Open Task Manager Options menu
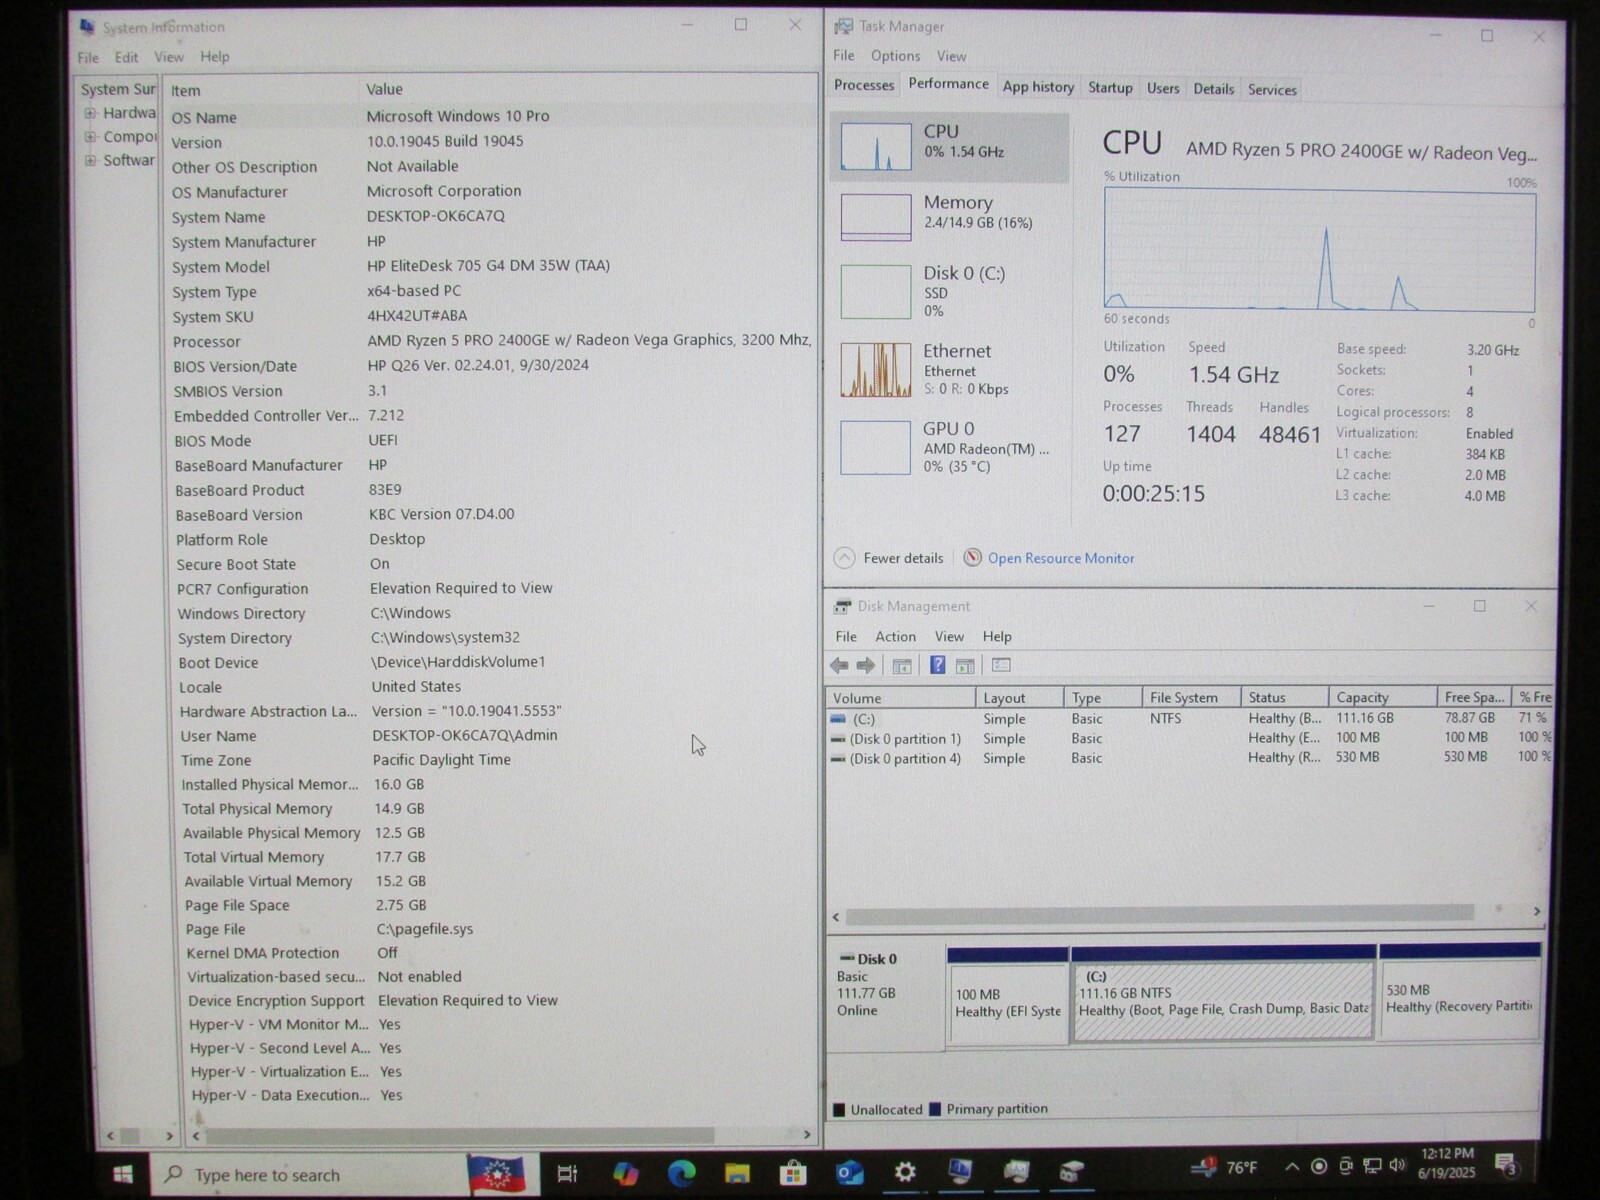The width and height of the screenshot is (1600, 1200). [895, 56]
